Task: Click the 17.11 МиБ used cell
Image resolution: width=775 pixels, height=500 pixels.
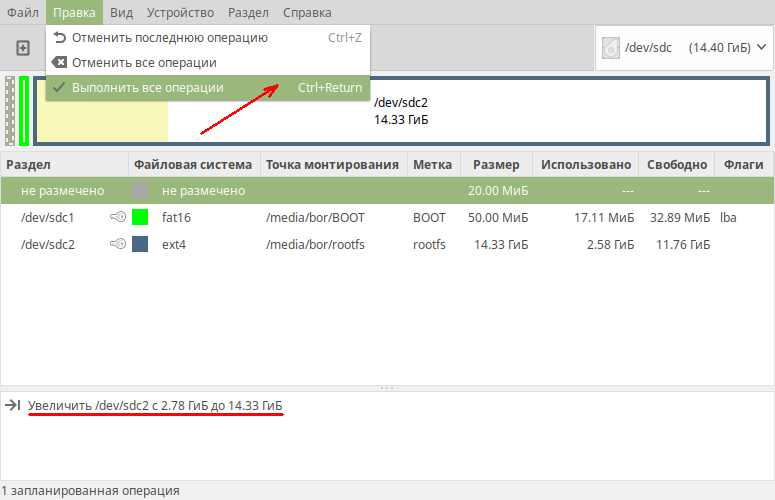Action: pyautogui.click(x=603, y=217)
